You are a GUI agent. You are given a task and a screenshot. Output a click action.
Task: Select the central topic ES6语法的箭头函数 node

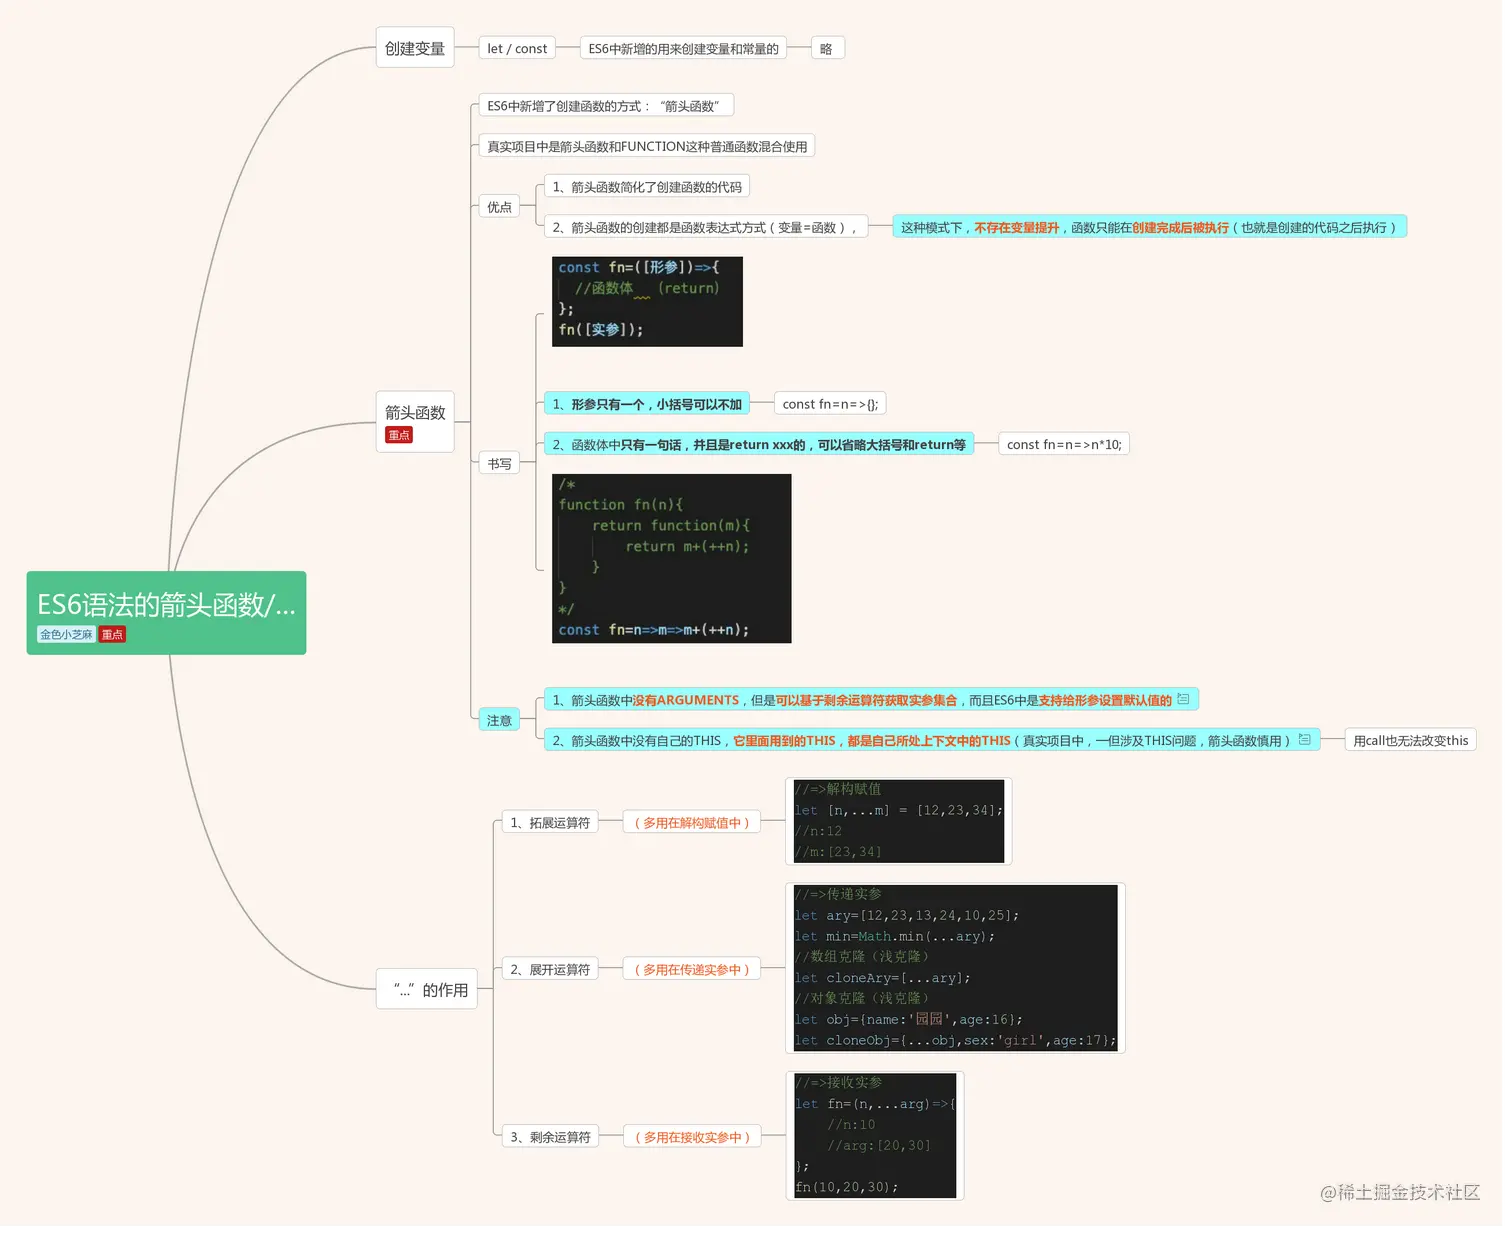coord(166,613)
